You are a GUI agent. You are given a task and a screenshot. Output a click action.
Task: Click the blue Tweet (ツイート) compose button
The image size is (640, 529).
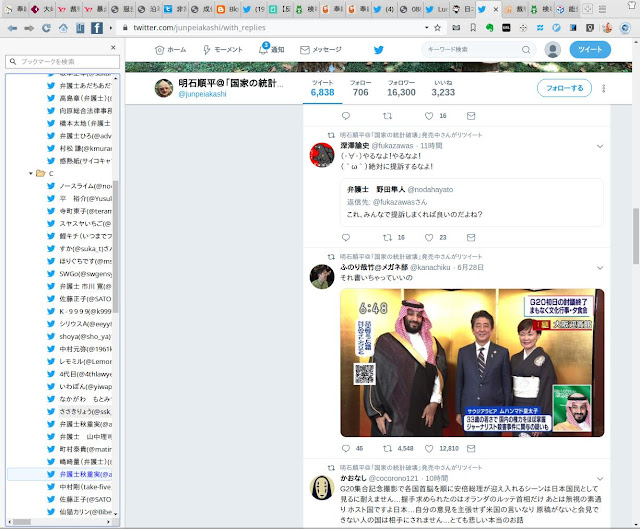[x=590, y=50]
